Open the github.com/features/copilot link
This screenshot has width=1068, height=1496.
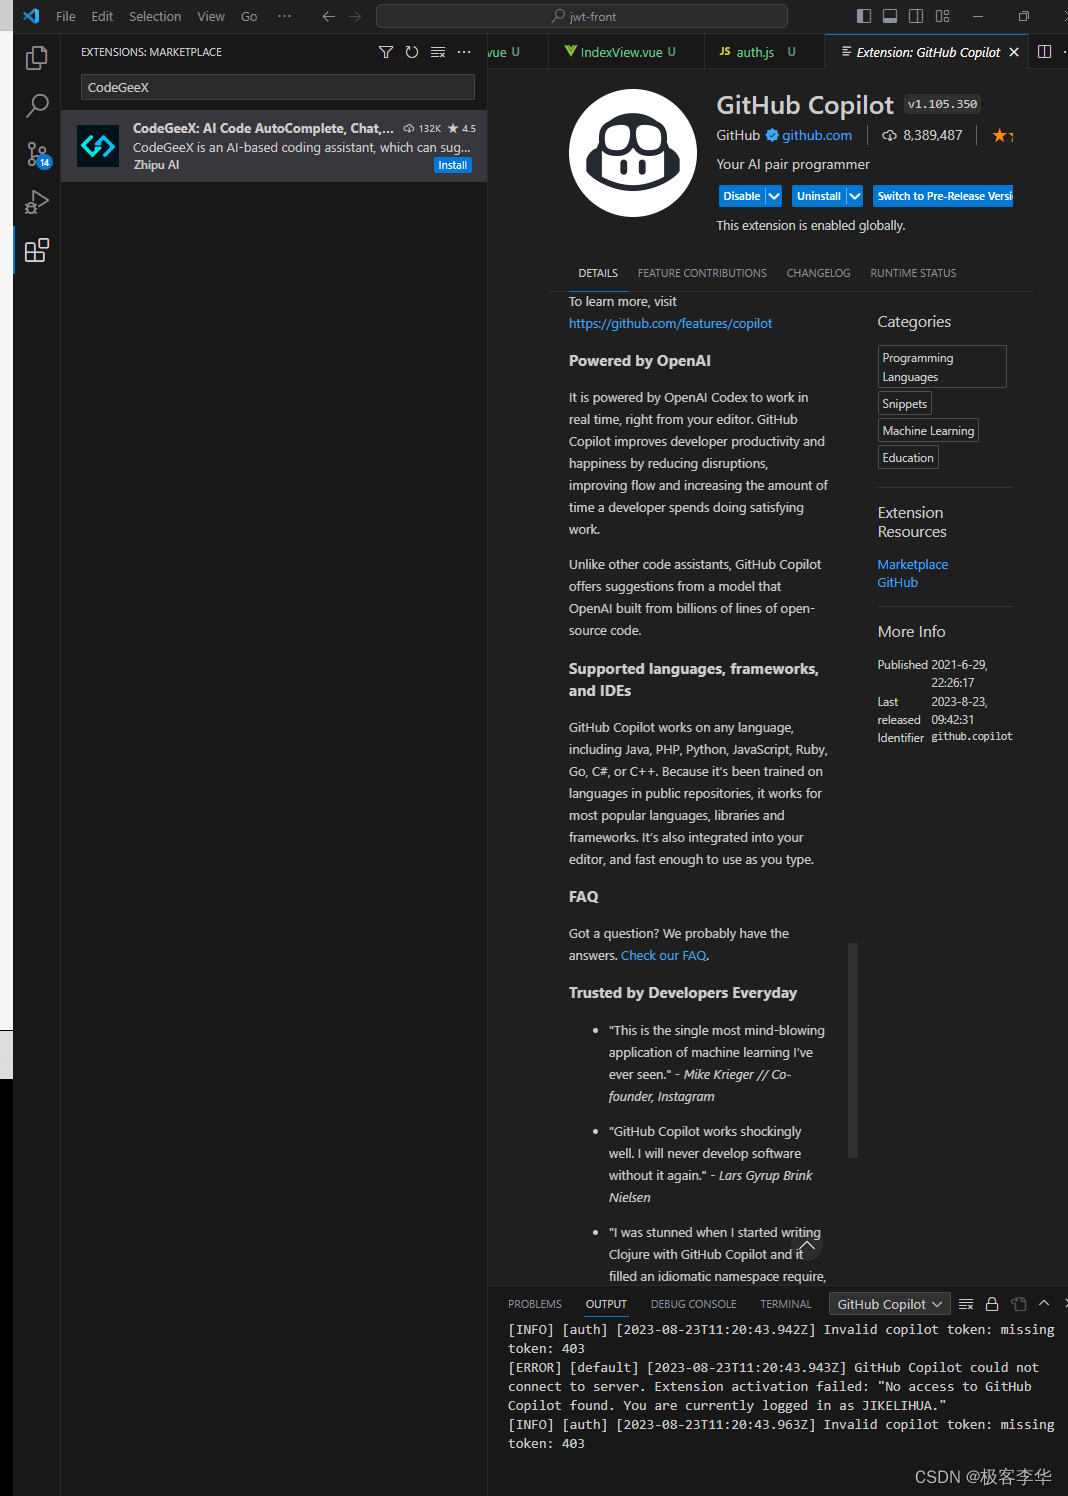point(670,323)
